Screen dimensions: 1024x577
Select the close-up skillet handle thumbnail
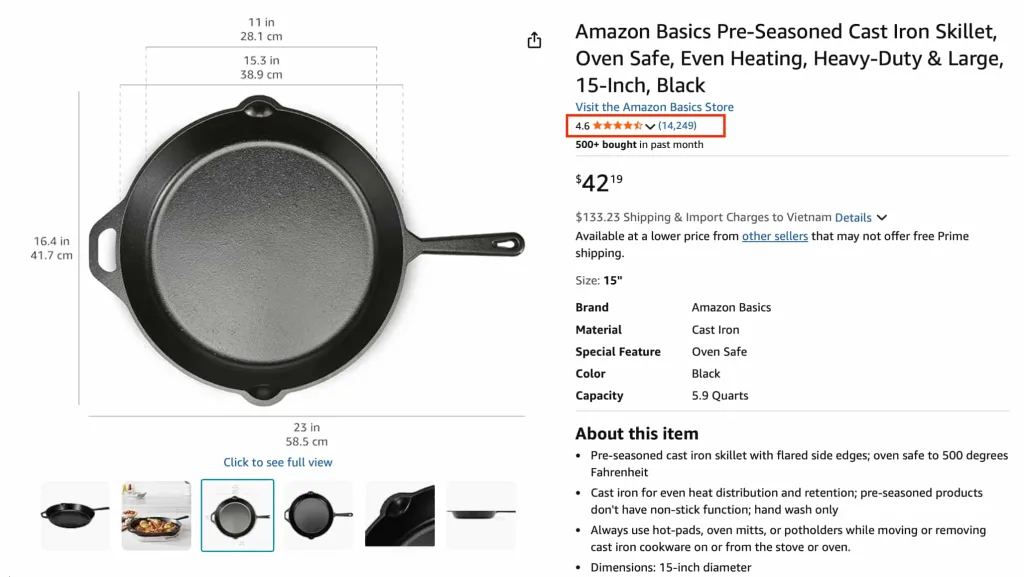[x=399, y=515]
